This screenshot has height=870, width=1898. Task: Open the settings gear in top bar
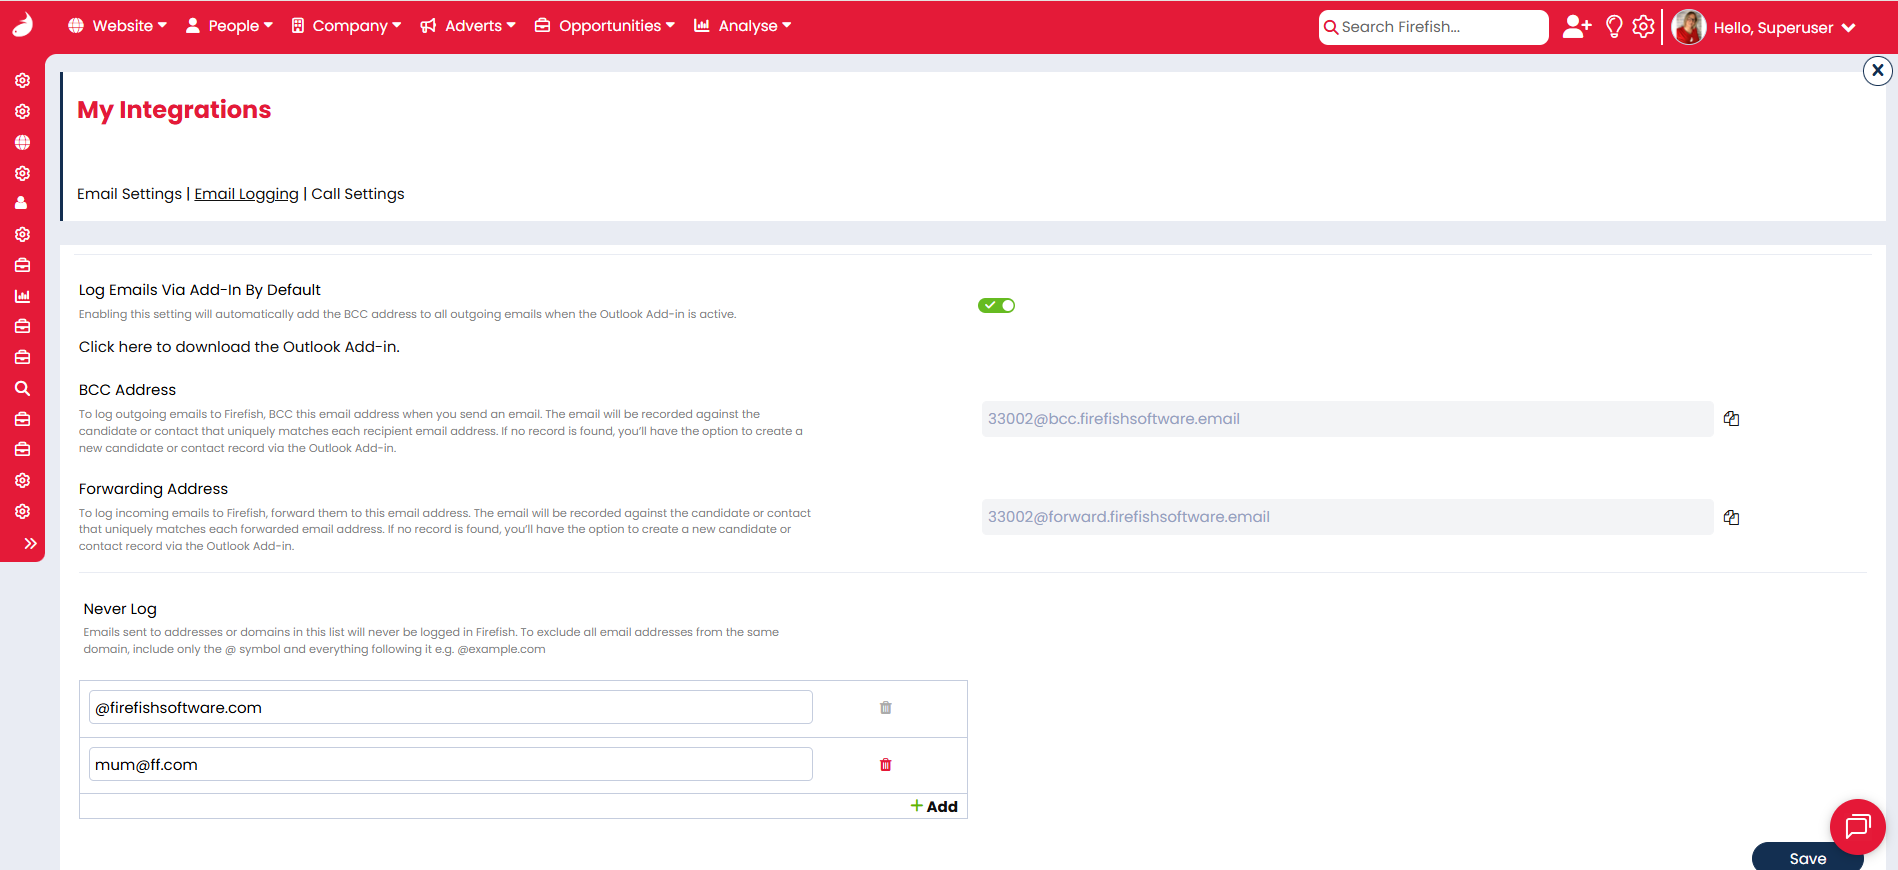click(1643, 27)
